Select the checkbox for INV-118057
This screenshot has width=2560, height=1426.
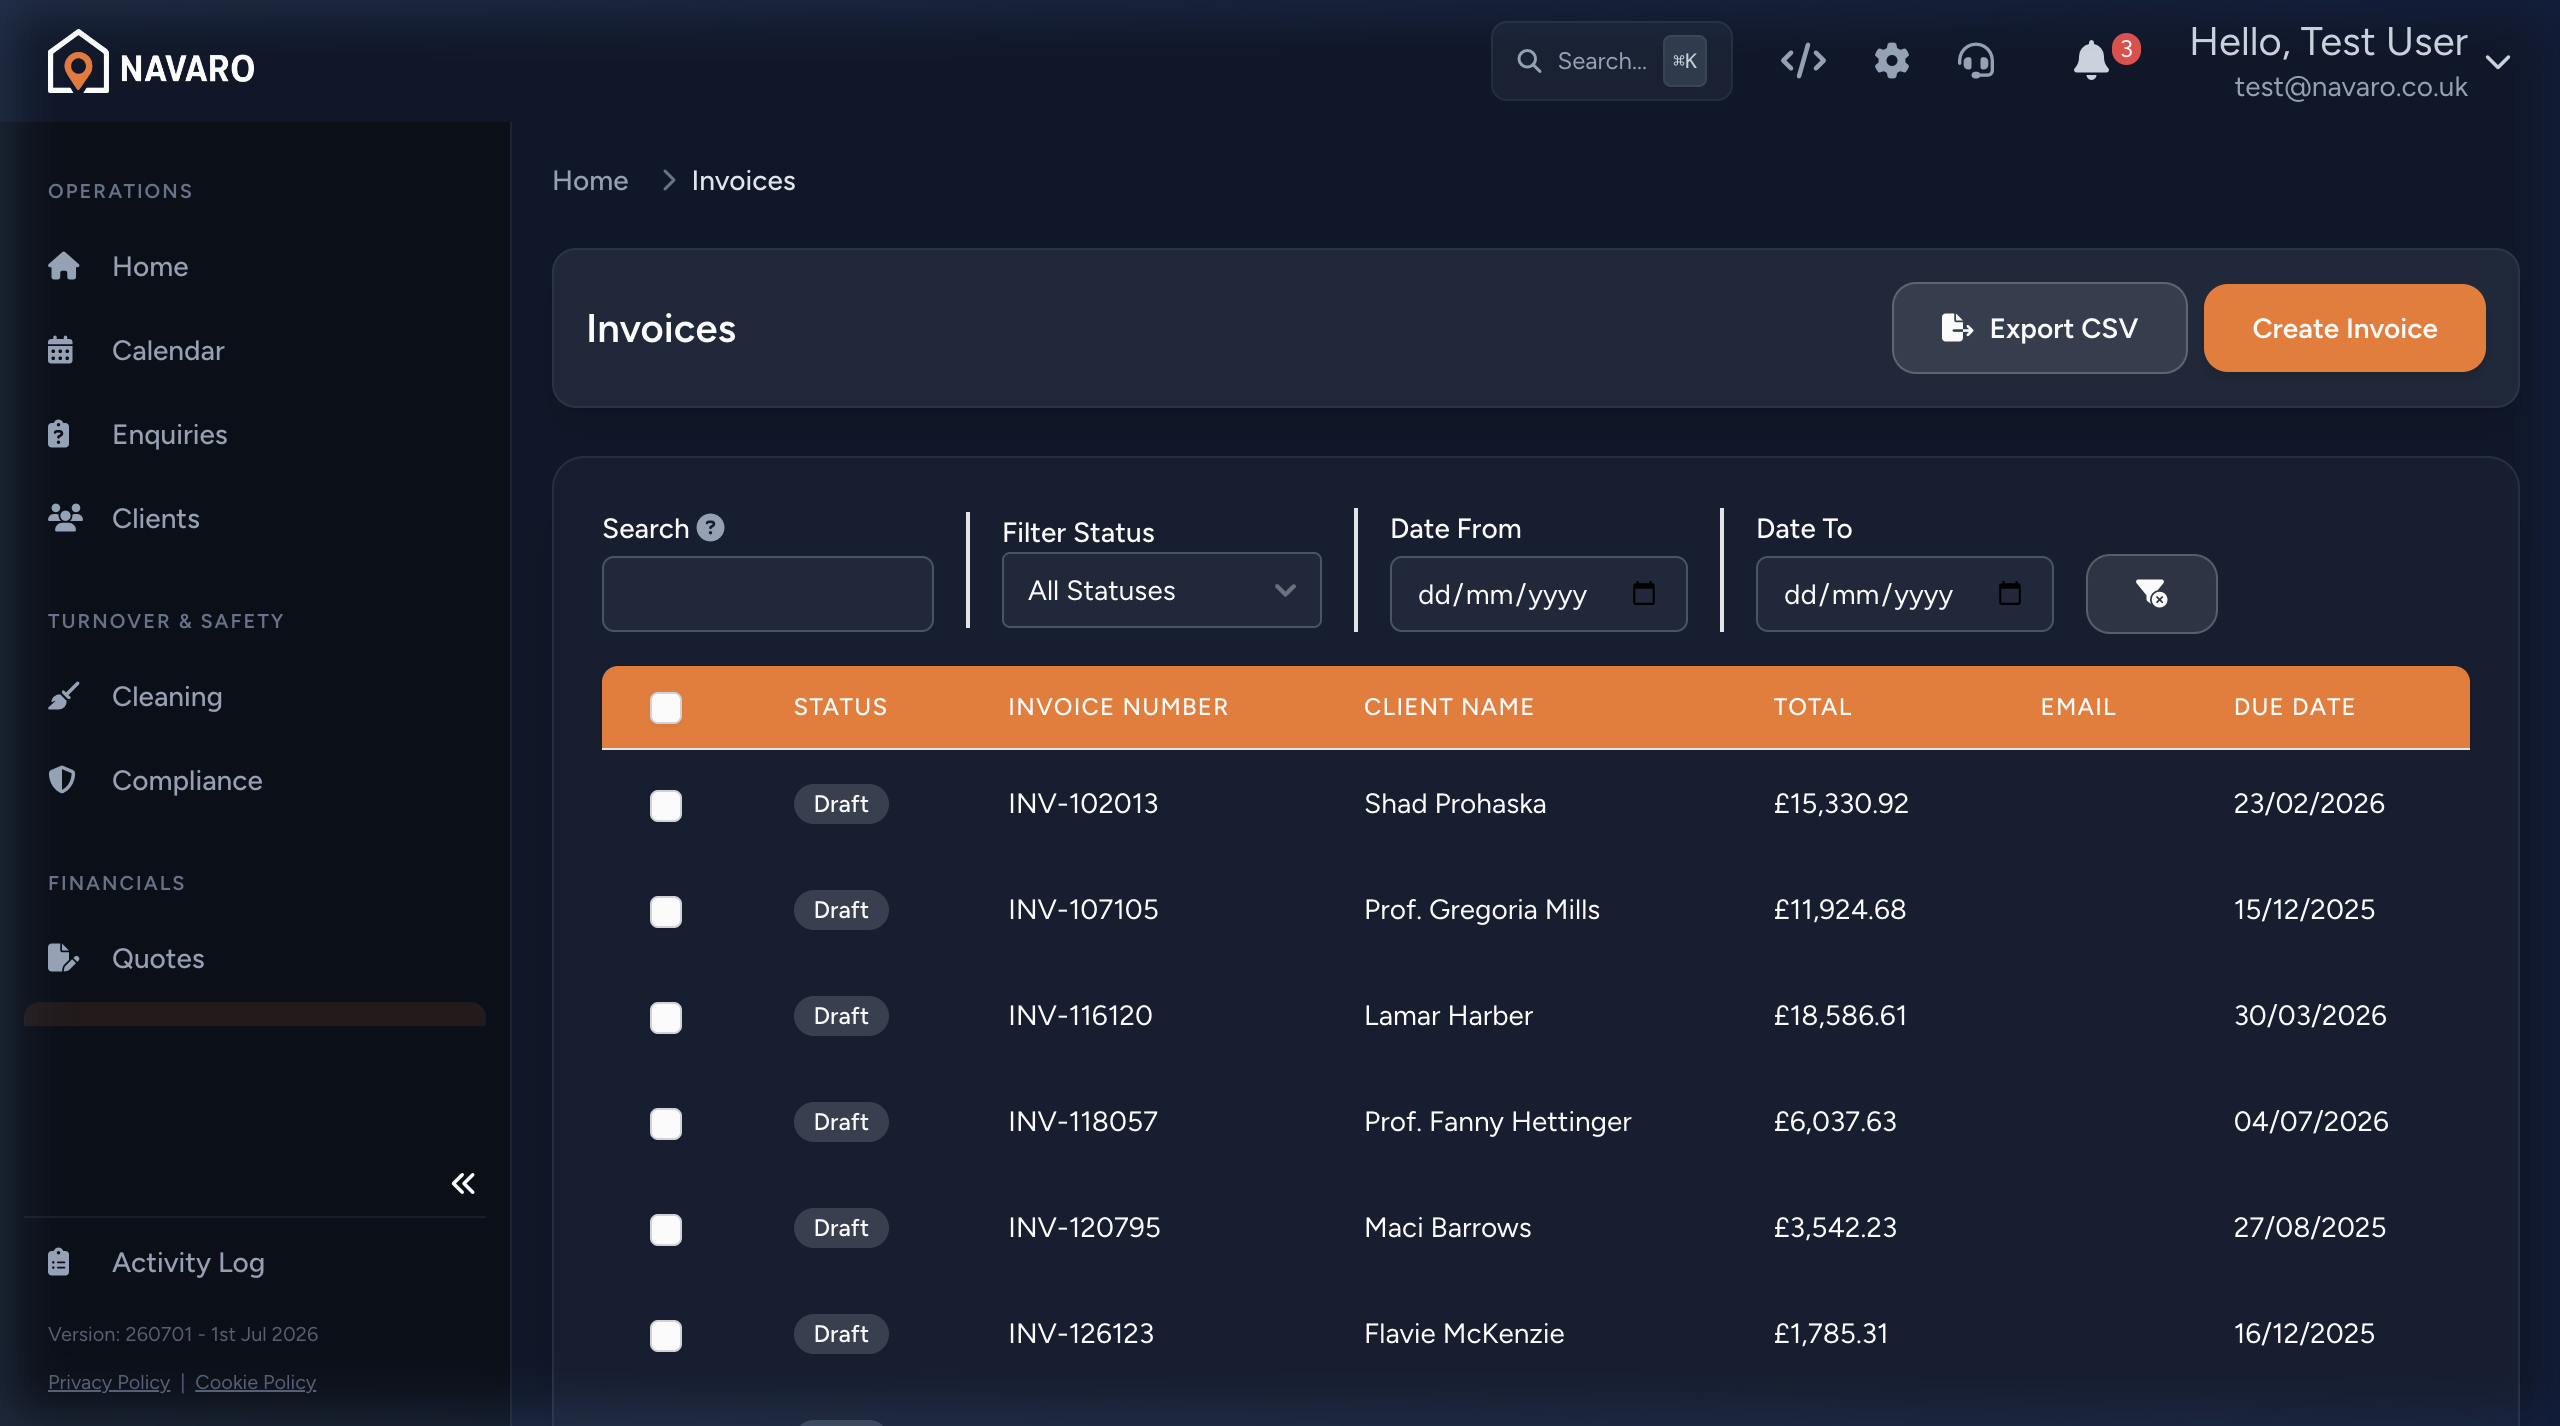tap(666, 1123)
